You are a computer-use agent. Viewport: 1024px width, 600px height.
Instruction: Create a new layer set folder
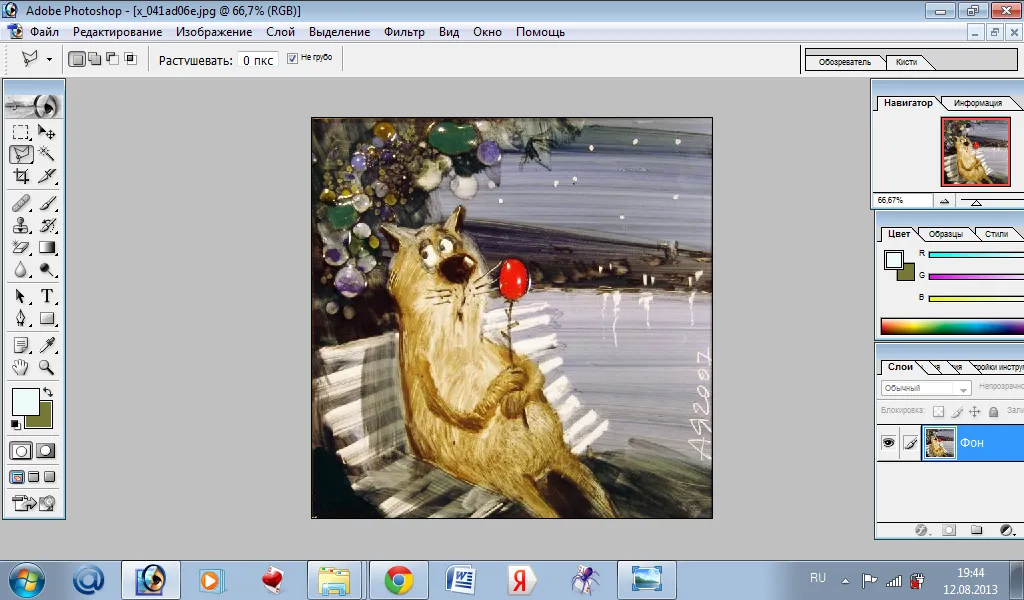pyautogui.click(x=976, y=530)
